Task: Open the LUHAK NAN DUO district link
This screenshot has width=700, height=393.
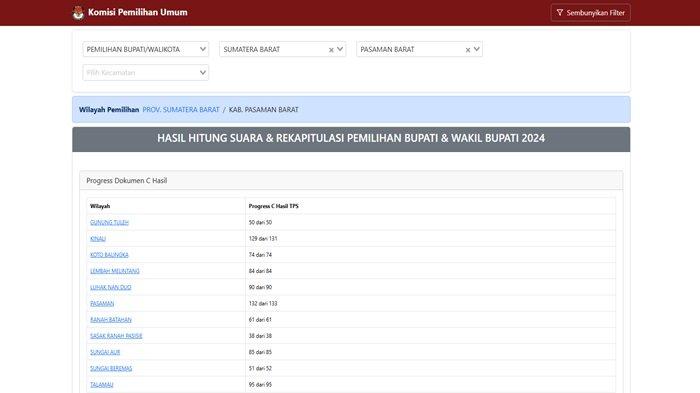Action: (x=111, y=287)
